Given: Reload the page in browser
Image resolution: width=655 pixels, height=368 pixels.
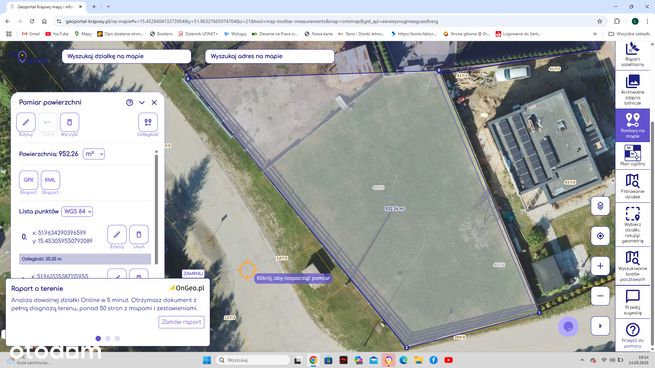Looking at the screenshot, I should pos(32,21).
